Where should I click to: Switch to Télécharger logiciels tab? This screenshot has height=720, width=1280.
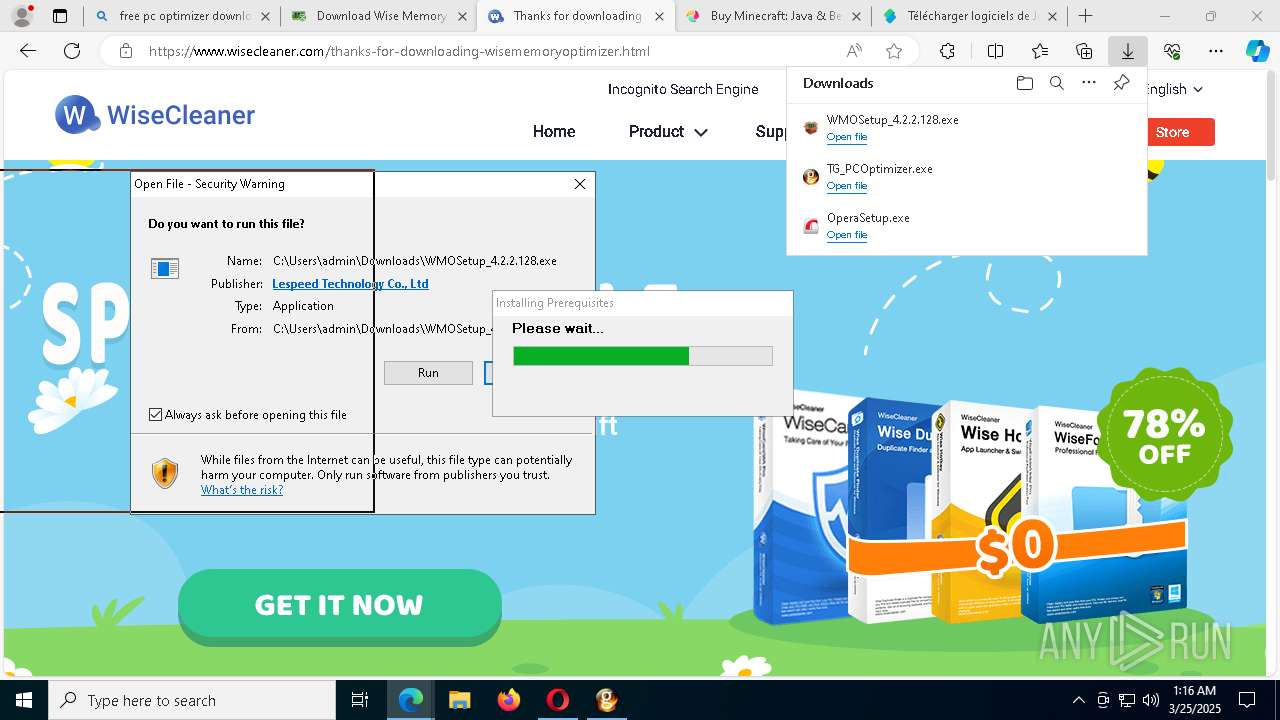point(971,16)
